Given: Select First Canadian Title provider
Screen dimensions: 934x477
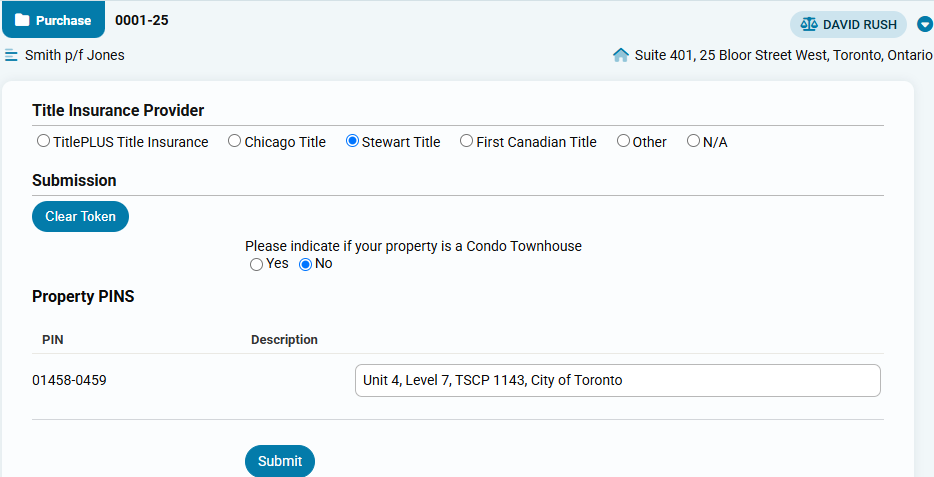Looking at the screenshot, I should (x=466, y=141).
